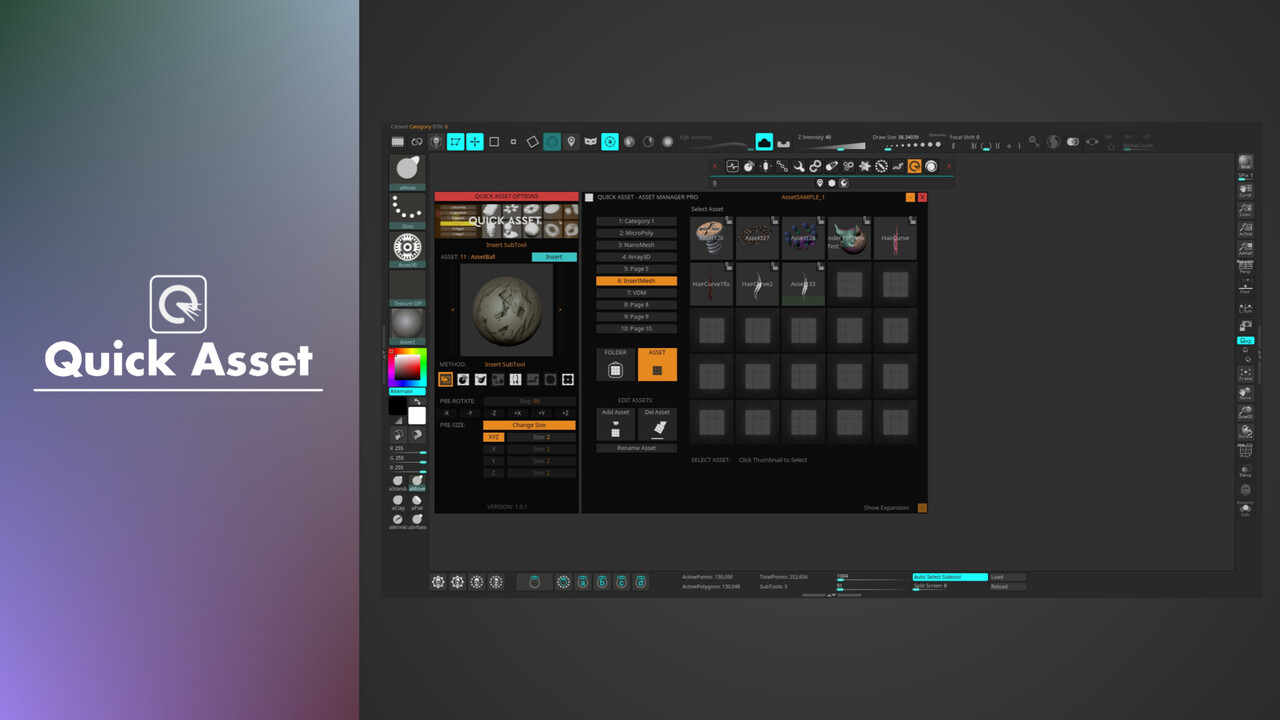Click first gear icon in bottom shelf
Screen dimensions: 1280x720
pyautogui.click(x=438, y=582)
